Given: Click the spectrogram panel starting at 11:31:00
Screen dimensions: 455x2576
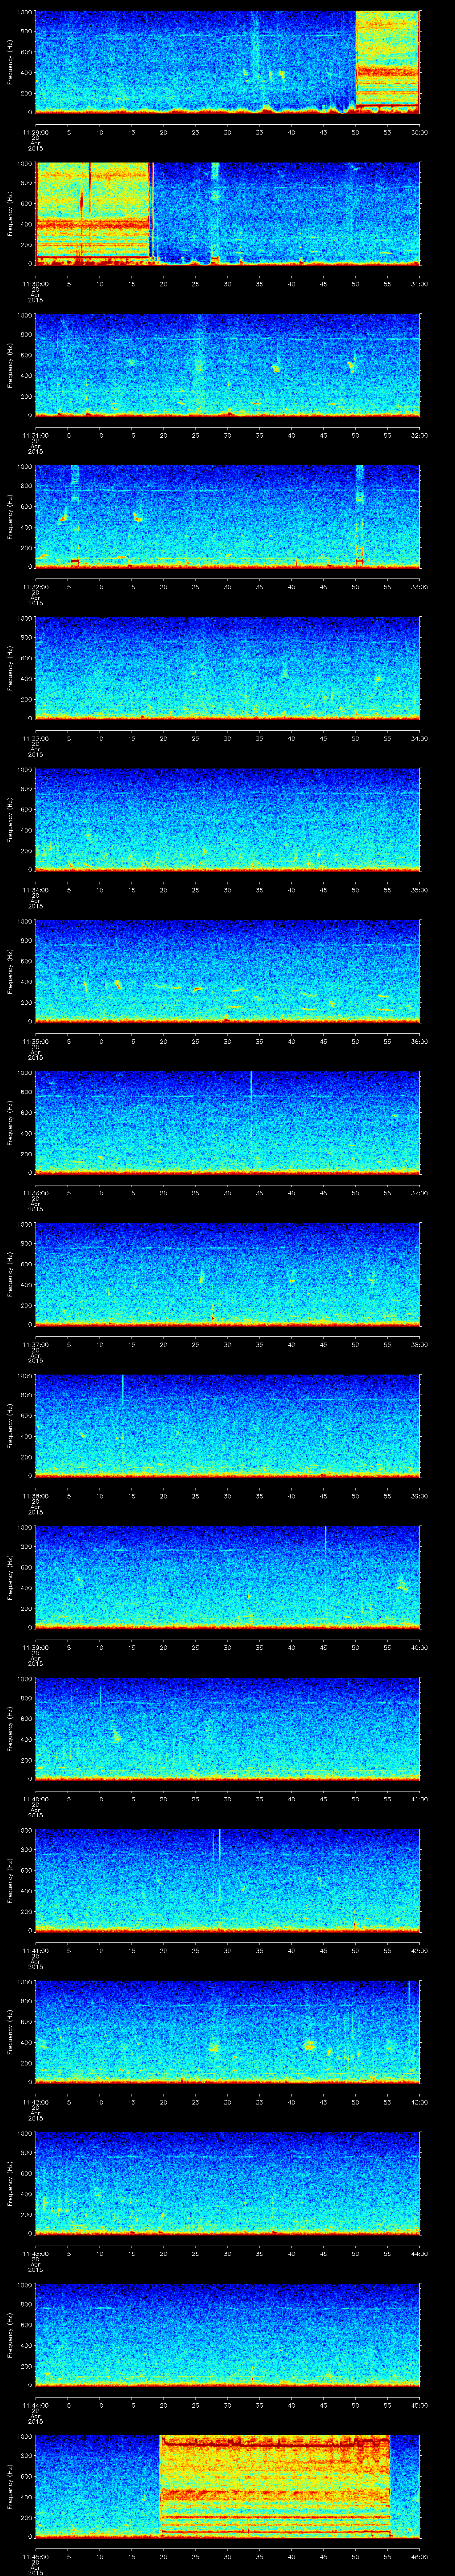Looking at the screenshot, I should (x=227, y=365).
